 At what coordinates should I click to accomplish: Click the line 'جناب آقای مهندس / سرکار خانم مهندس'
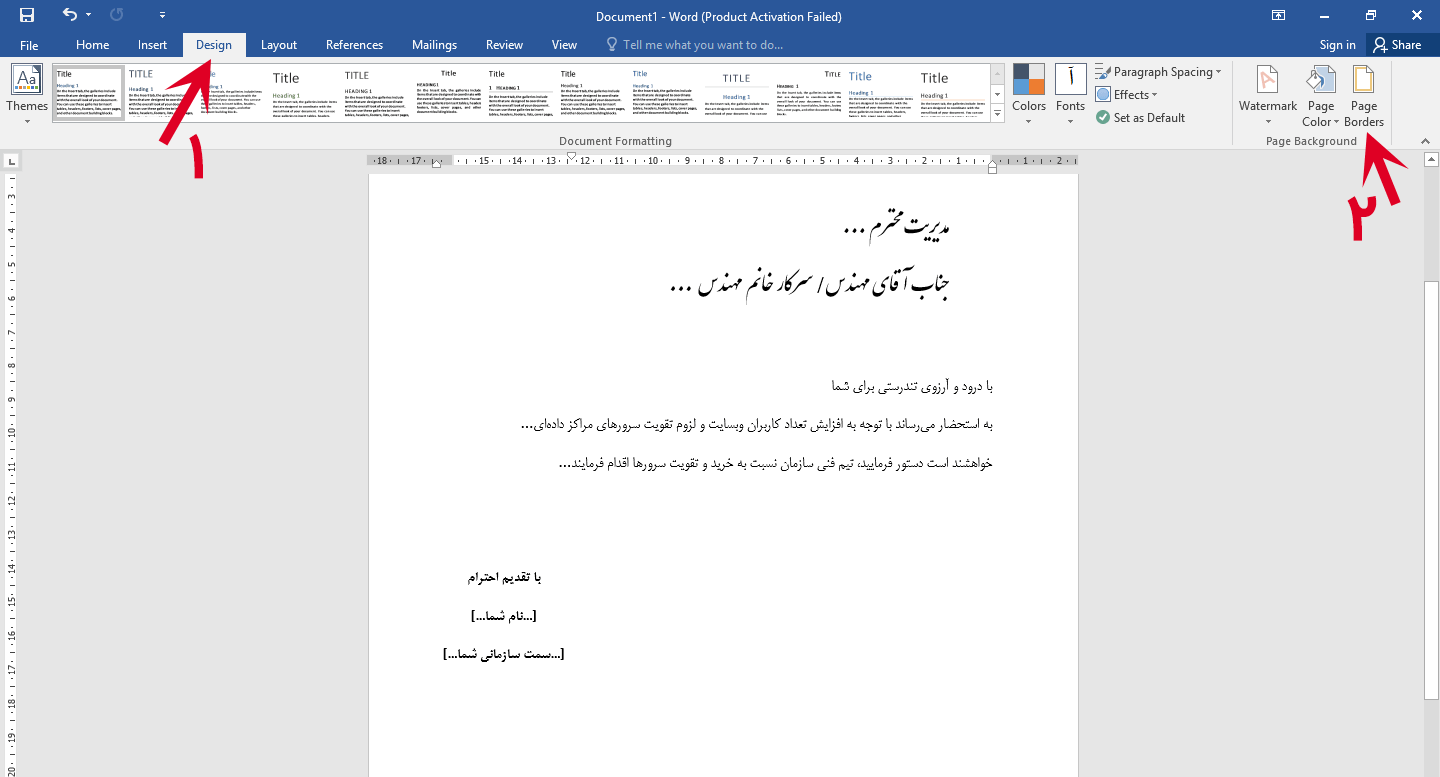[x=809, y=286]
